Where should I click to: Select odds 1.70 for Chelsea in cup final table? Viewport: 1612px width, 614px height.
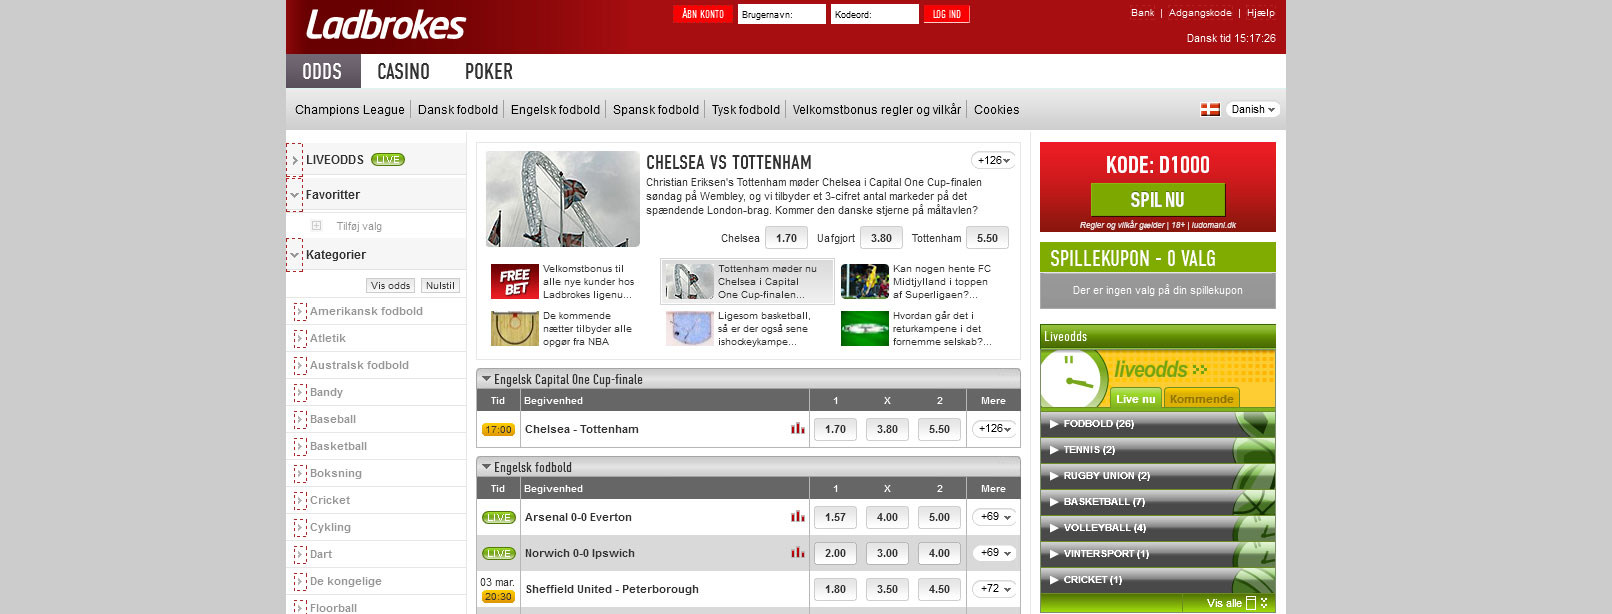pos(835,429)
